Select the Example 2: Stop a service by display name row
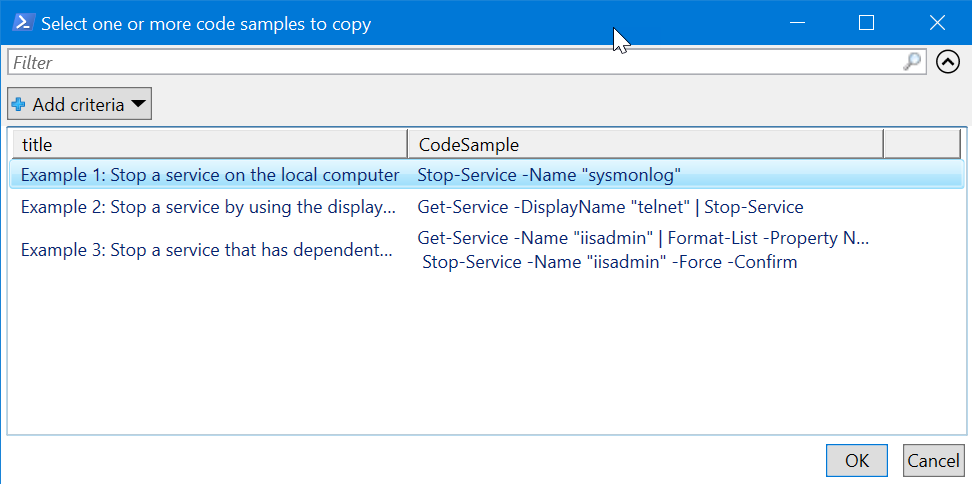972x484 pixels. tap(487, 207)
